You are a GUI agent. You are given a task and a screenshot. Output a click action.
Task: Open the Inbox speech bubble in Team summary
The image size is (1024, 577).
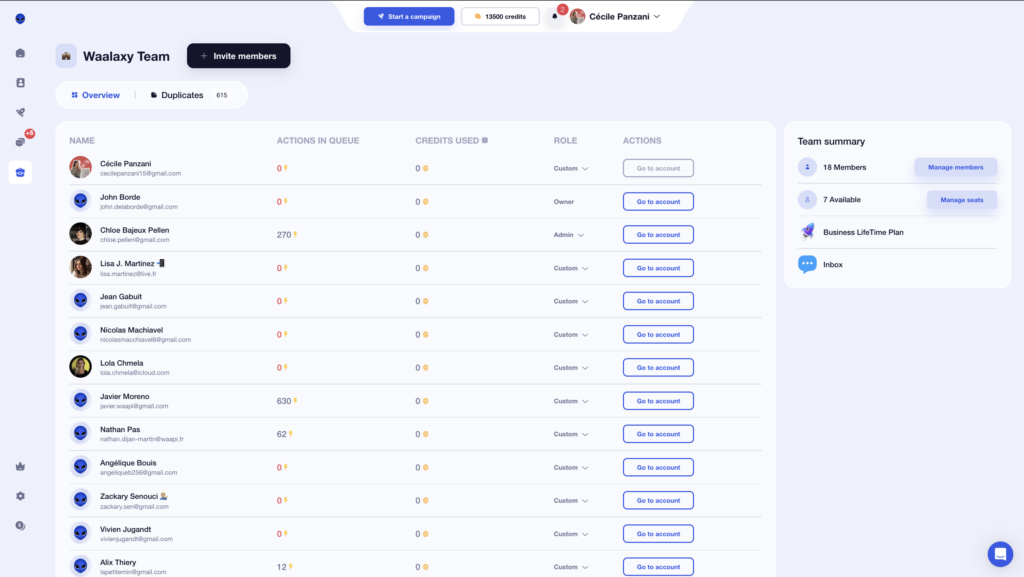808,264
